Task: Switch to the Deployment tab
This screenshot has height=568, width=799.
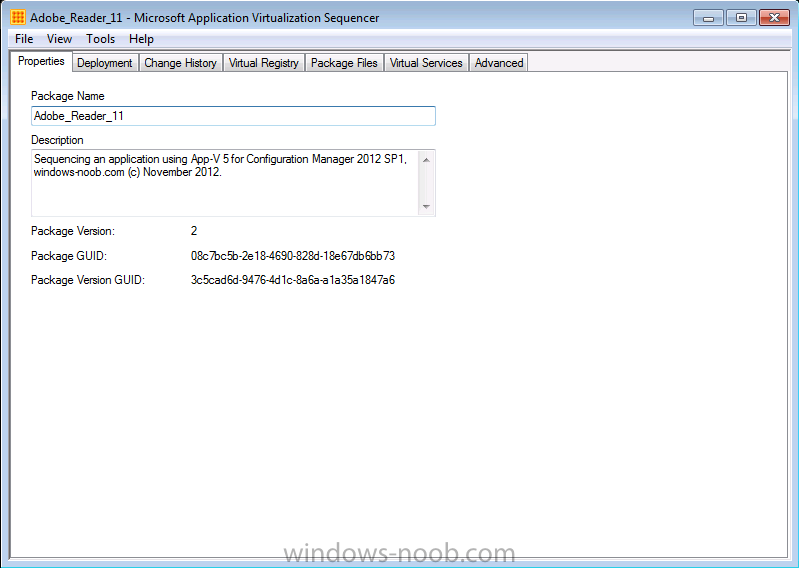Action: coord(104,63)
